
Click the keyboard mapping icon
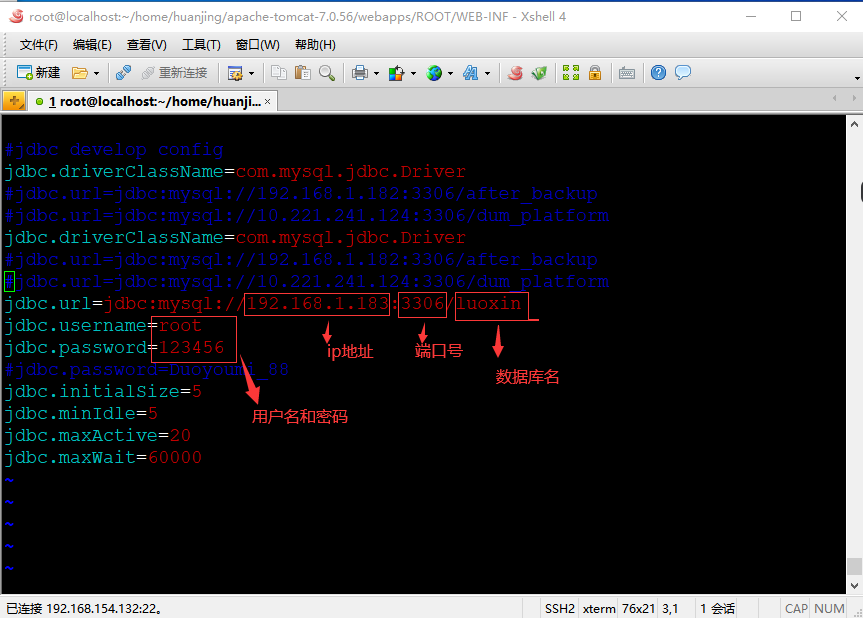point(627,73)
